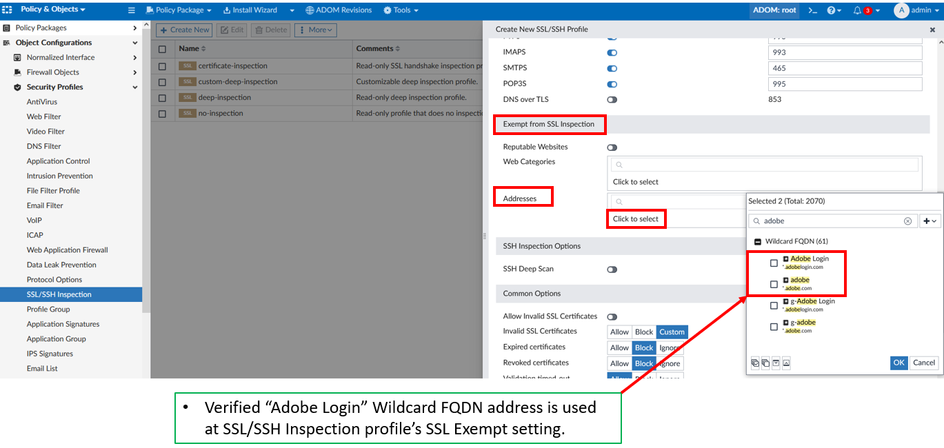
Task: Toggle the POP3S switch
Action: pos(612,84)
